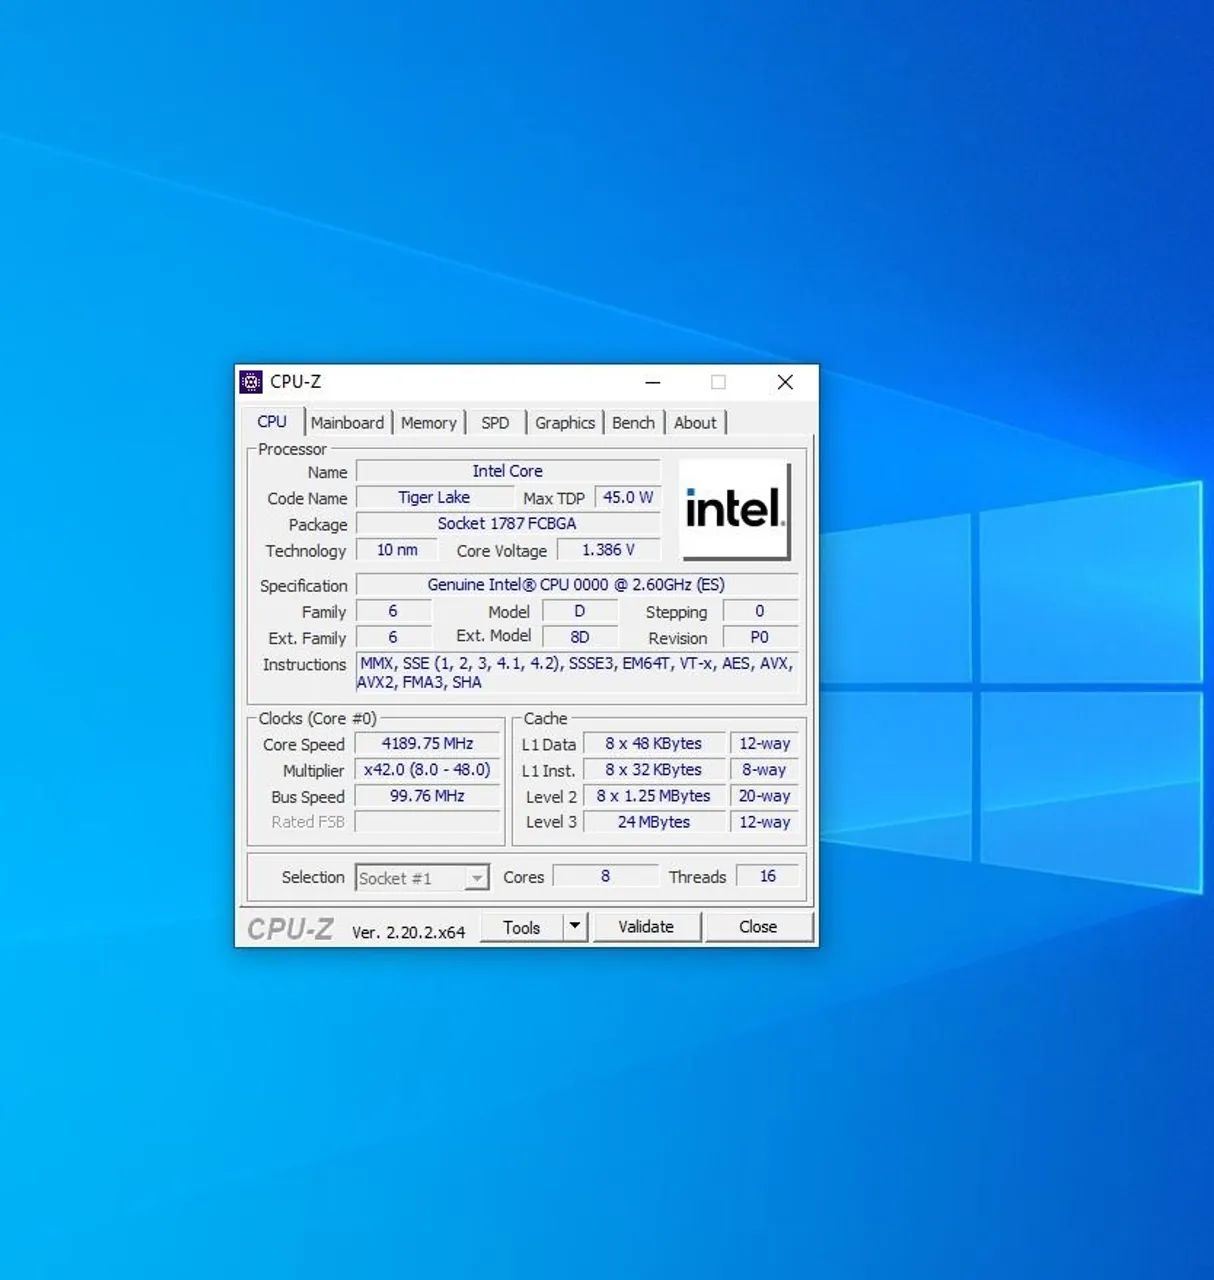Click the Multiplier value 'x42.0 (8.0 - 48.0)'
The width and height of the screenshot is (1214, 1280).
click(x=427, y=770)
